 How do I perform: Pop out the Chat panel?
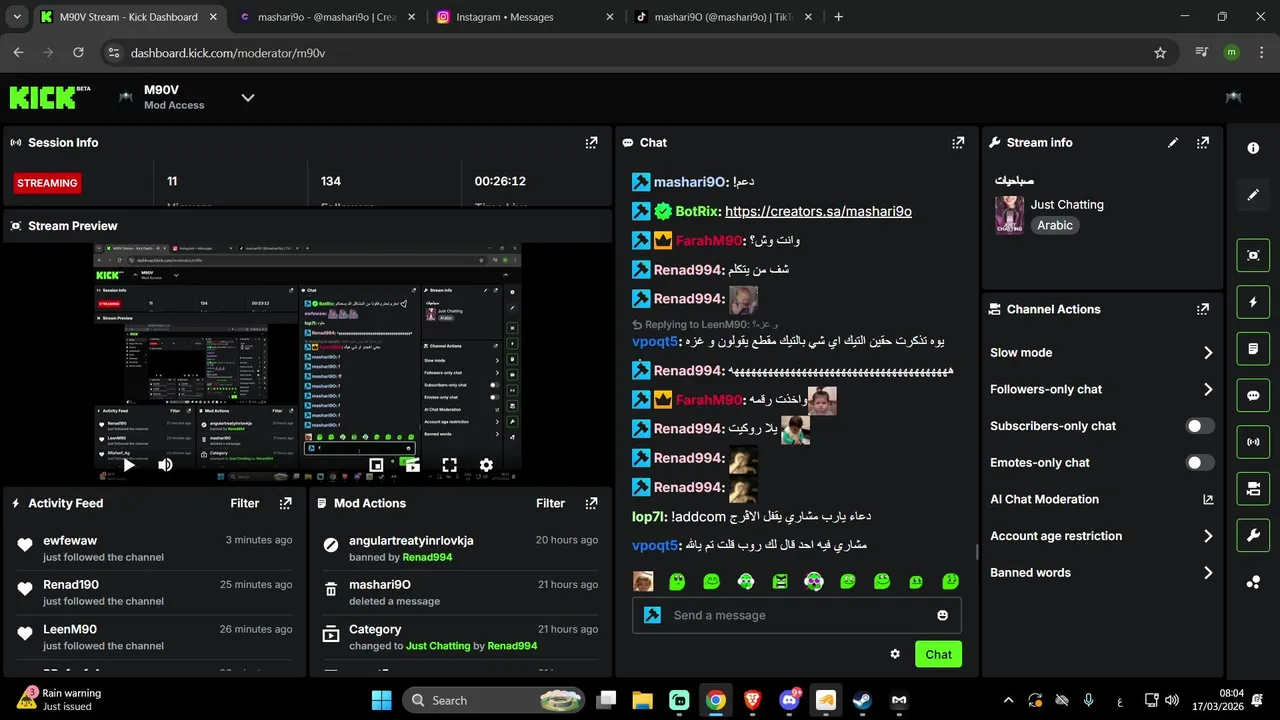click(958, 143)
